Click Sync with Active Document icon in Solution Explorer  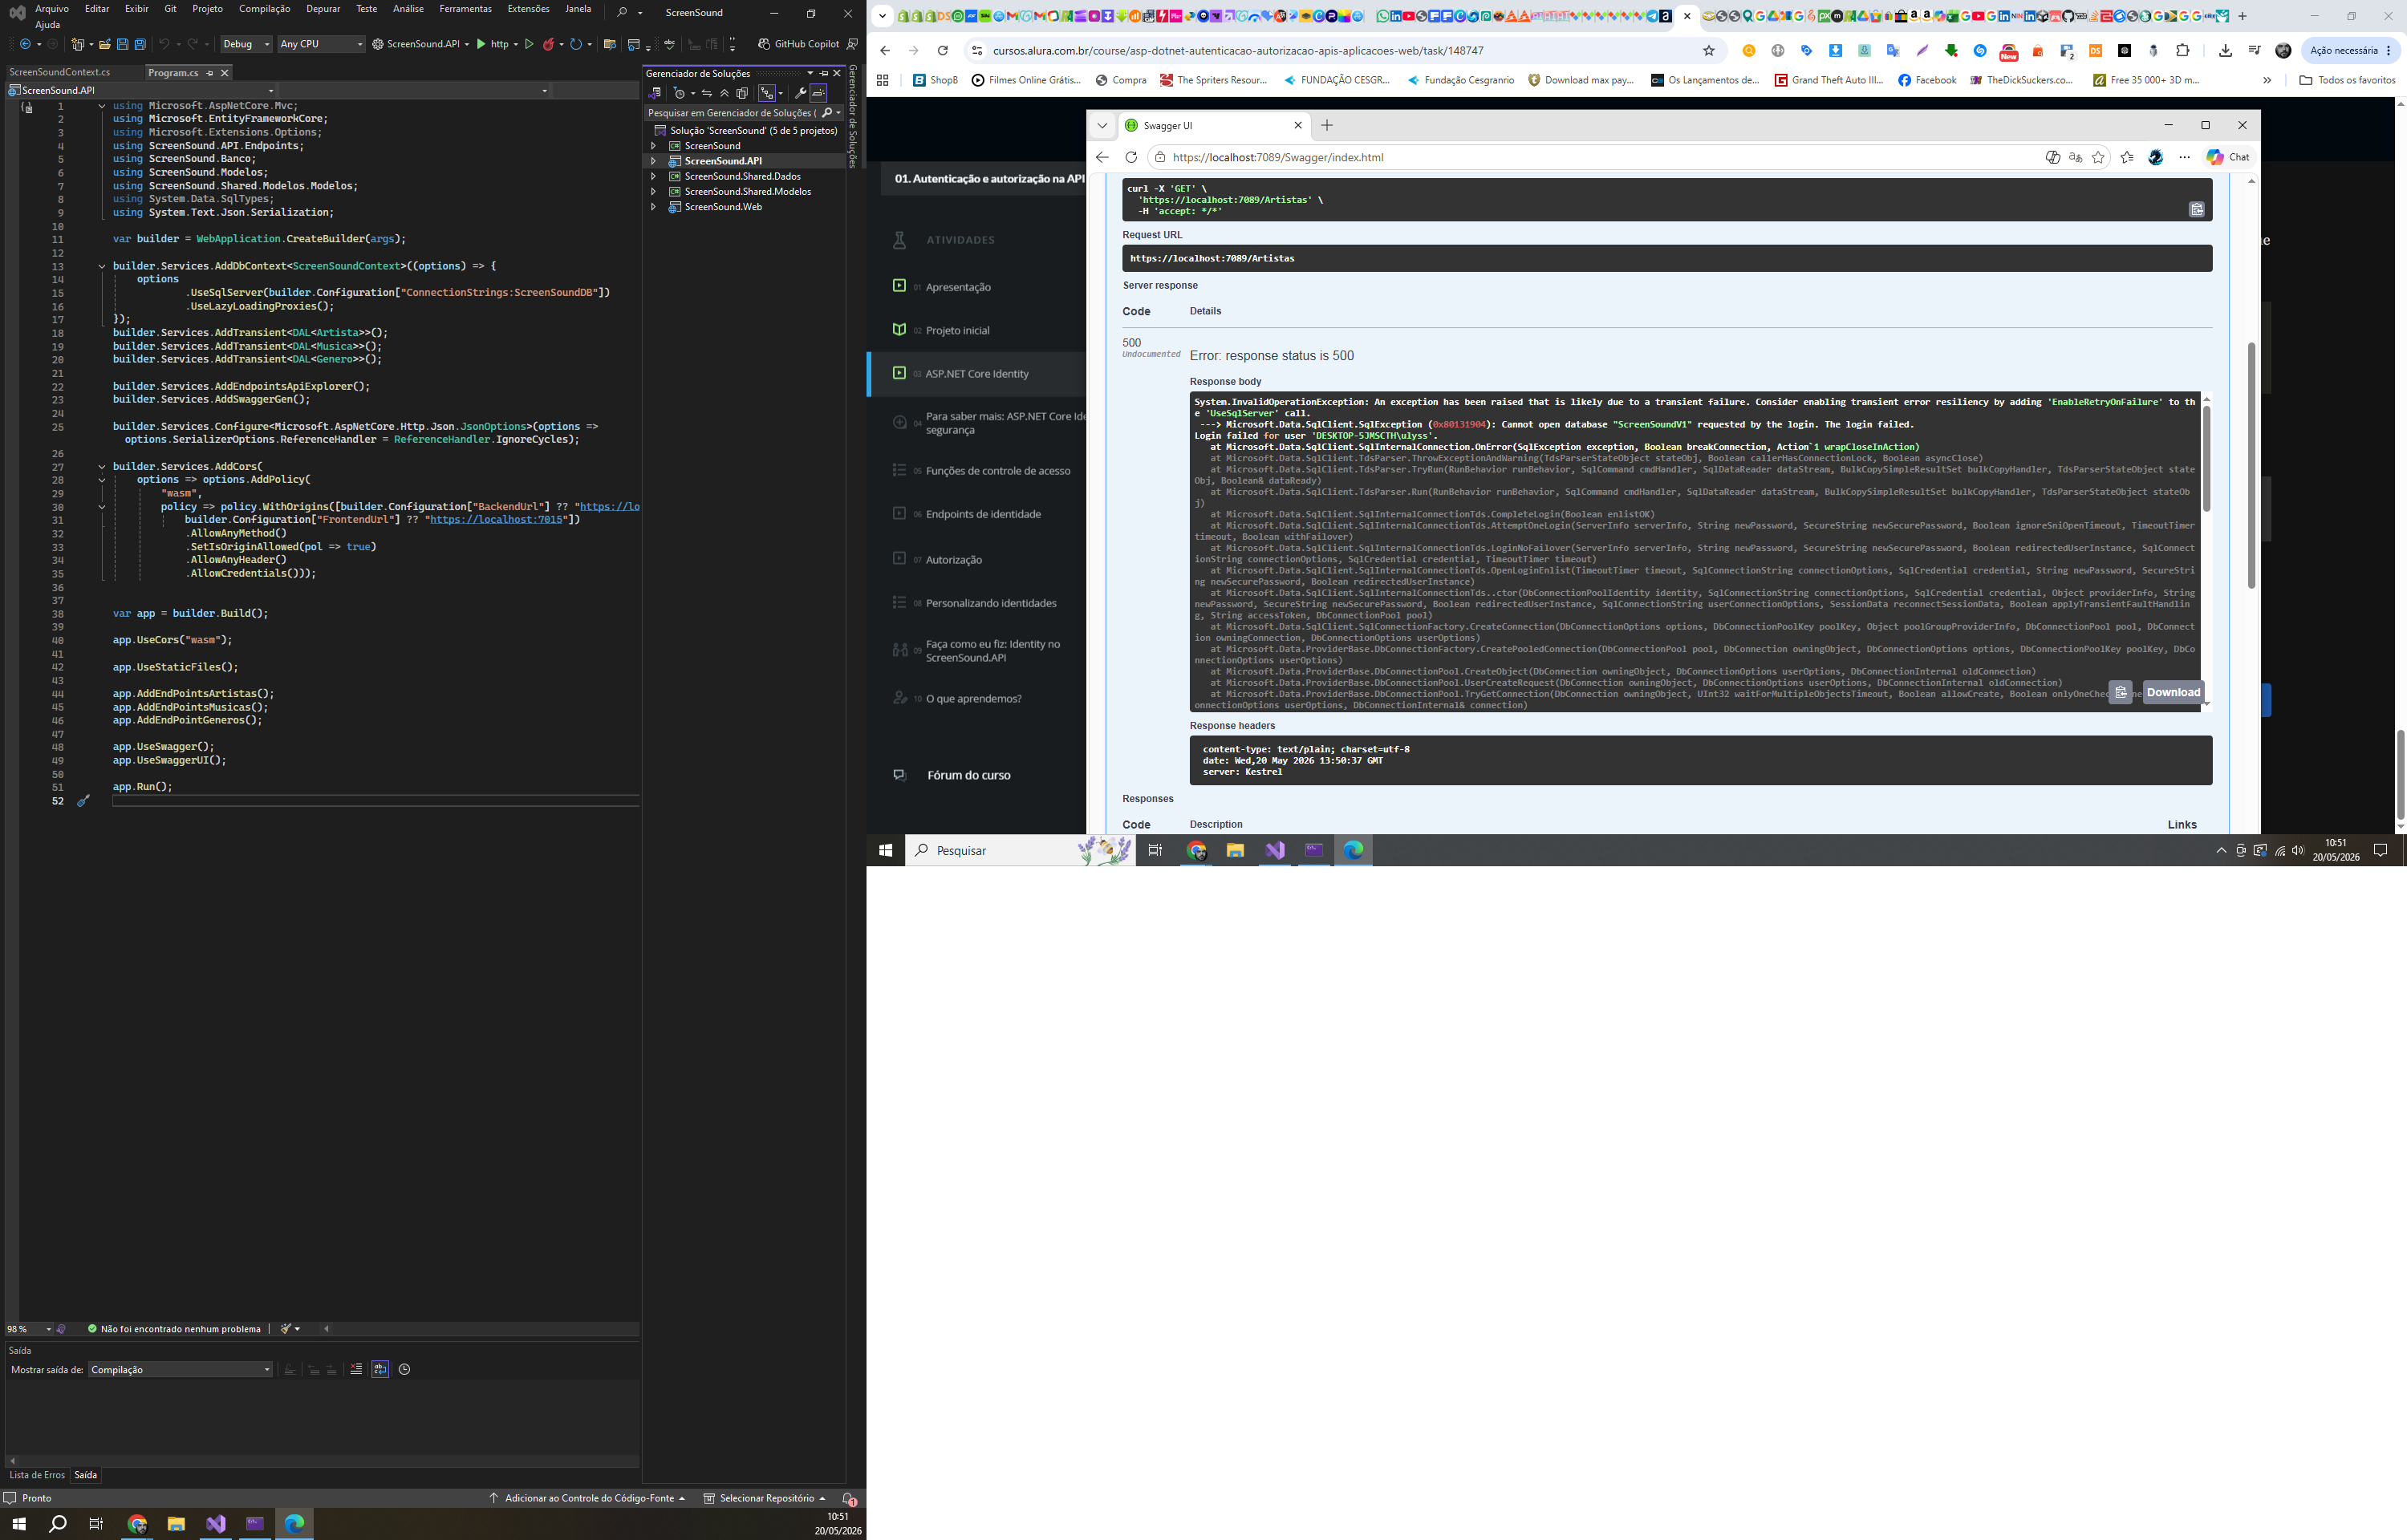coord(707,93)
